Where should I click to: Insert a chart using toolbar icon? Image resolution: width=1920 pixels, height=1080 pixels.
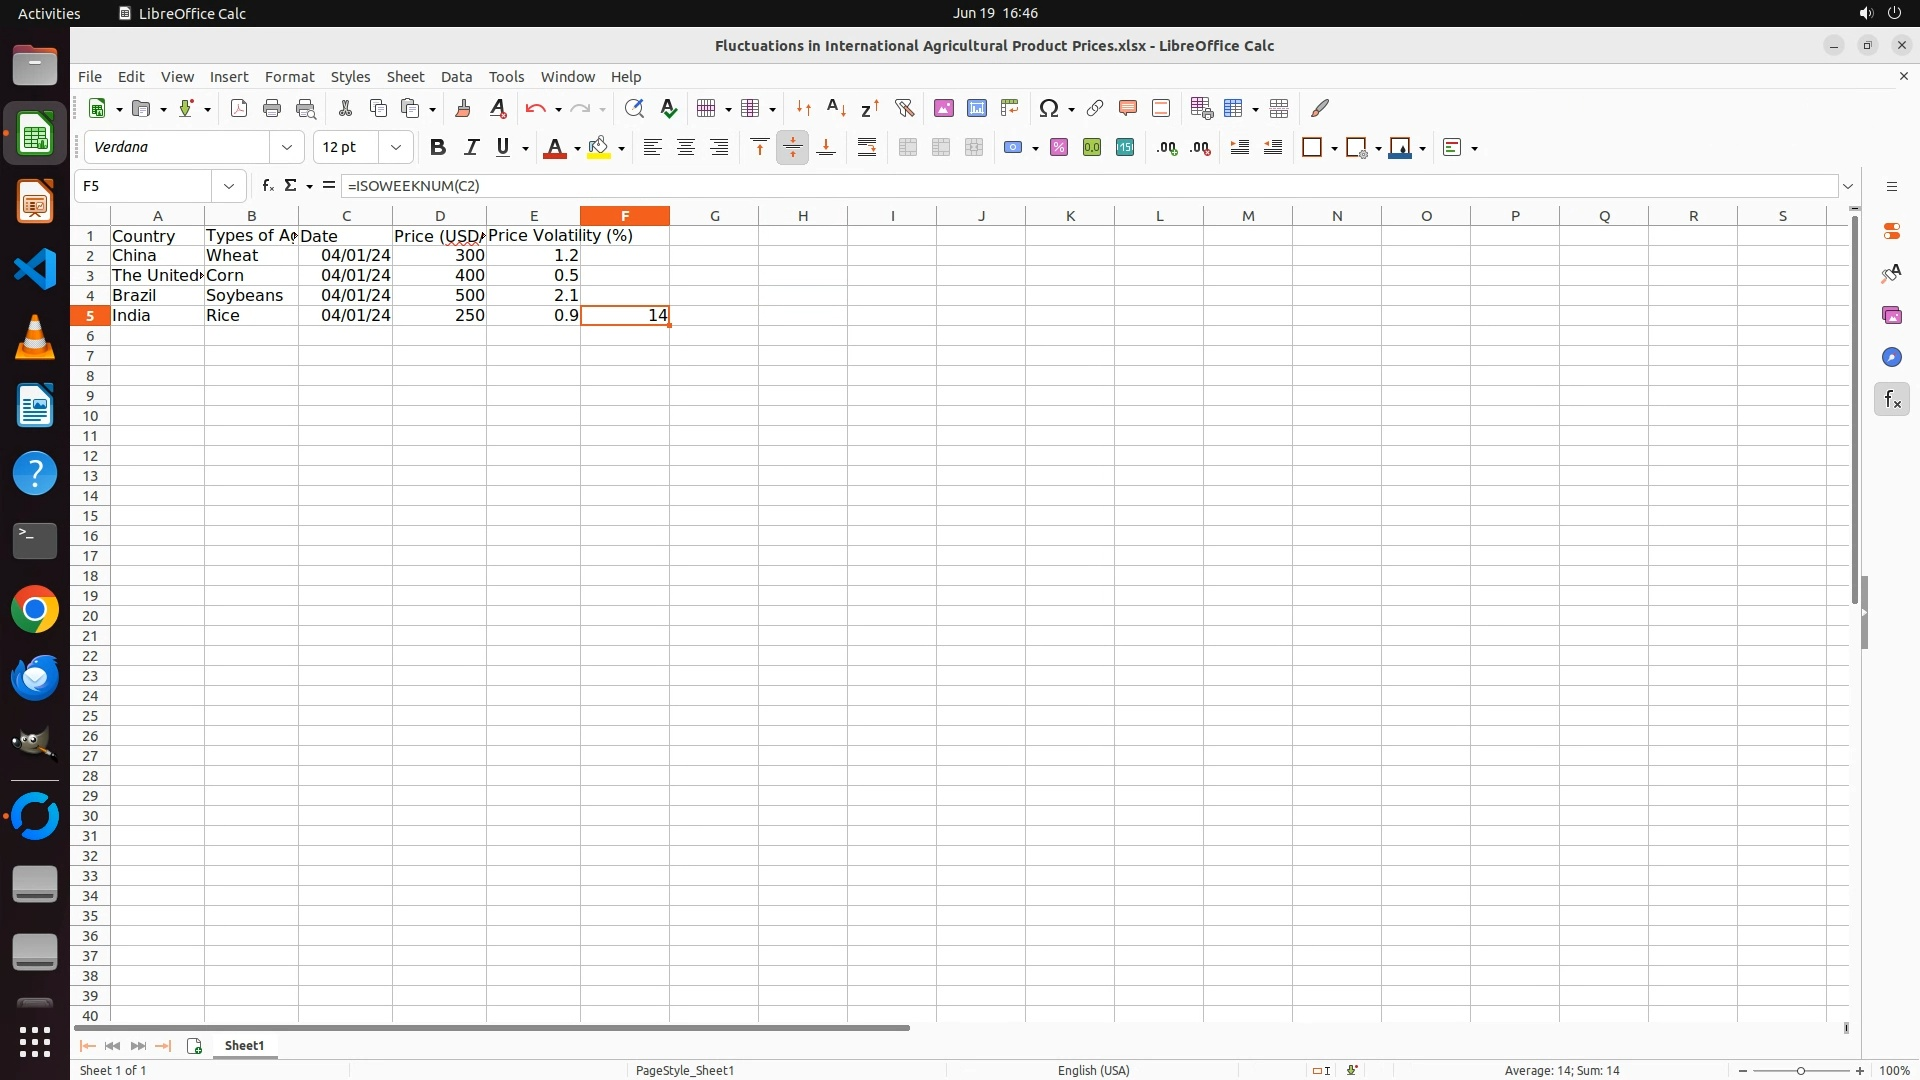pos(976,108)
